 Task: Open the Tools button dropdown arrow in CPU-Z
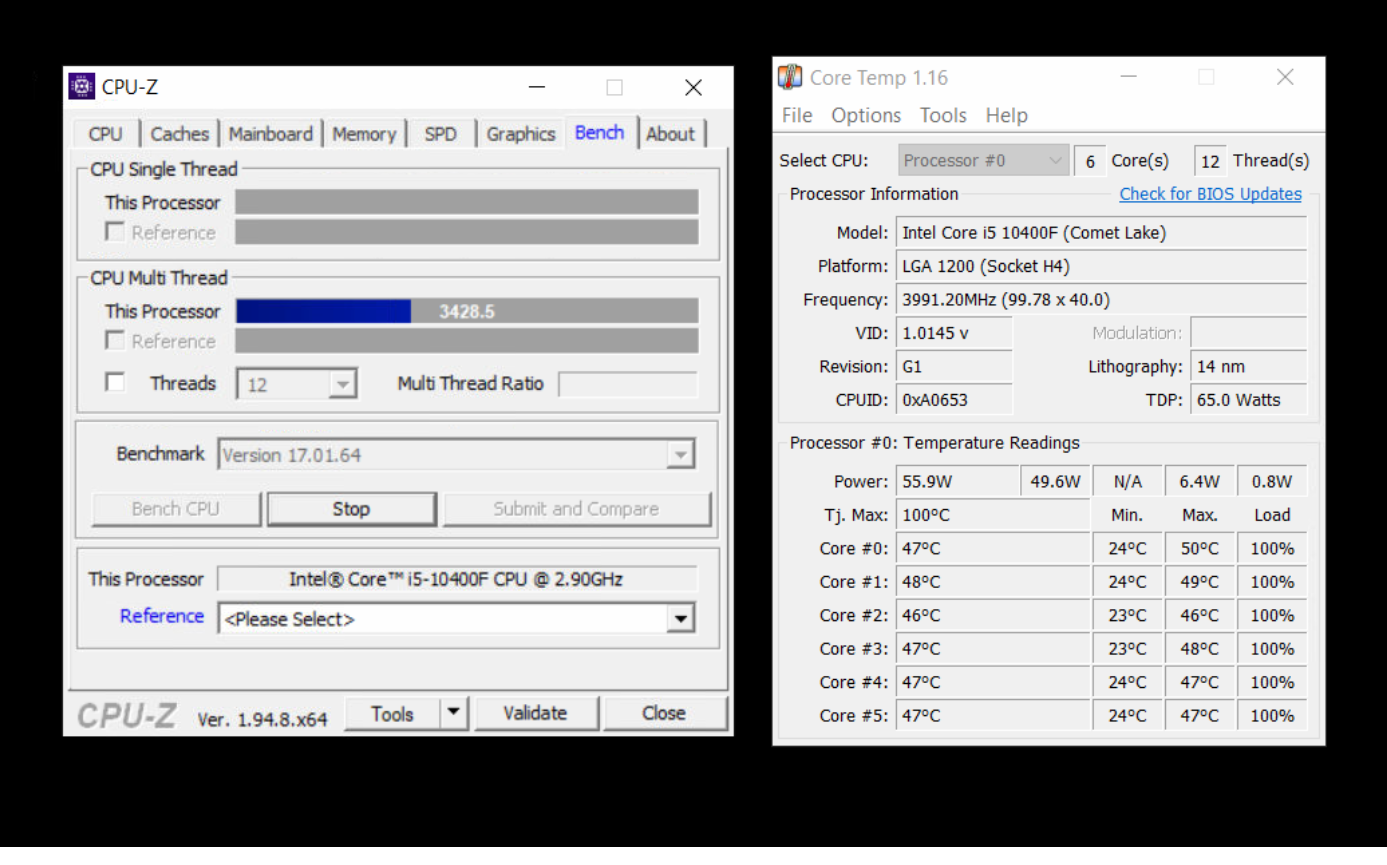coord(454,713)
